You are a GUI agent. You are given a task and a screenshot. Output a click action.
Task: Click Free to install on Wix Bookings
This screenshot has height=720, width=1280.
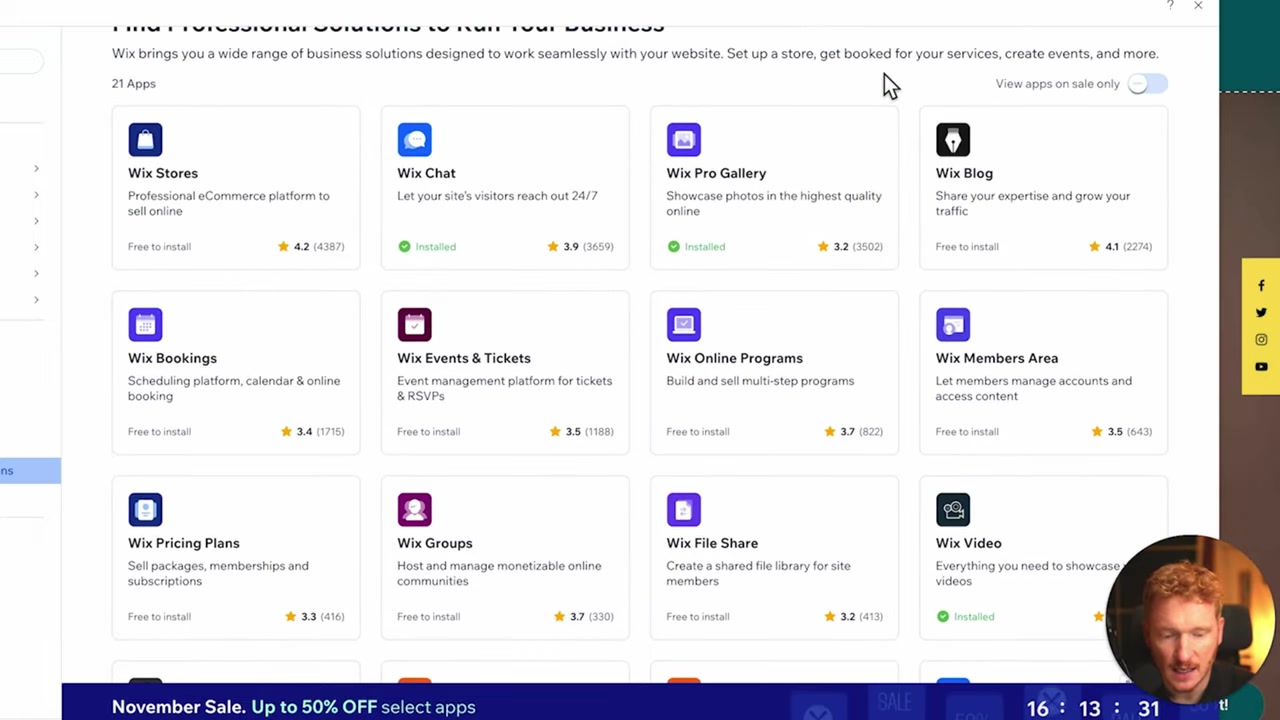pos(159,431)
